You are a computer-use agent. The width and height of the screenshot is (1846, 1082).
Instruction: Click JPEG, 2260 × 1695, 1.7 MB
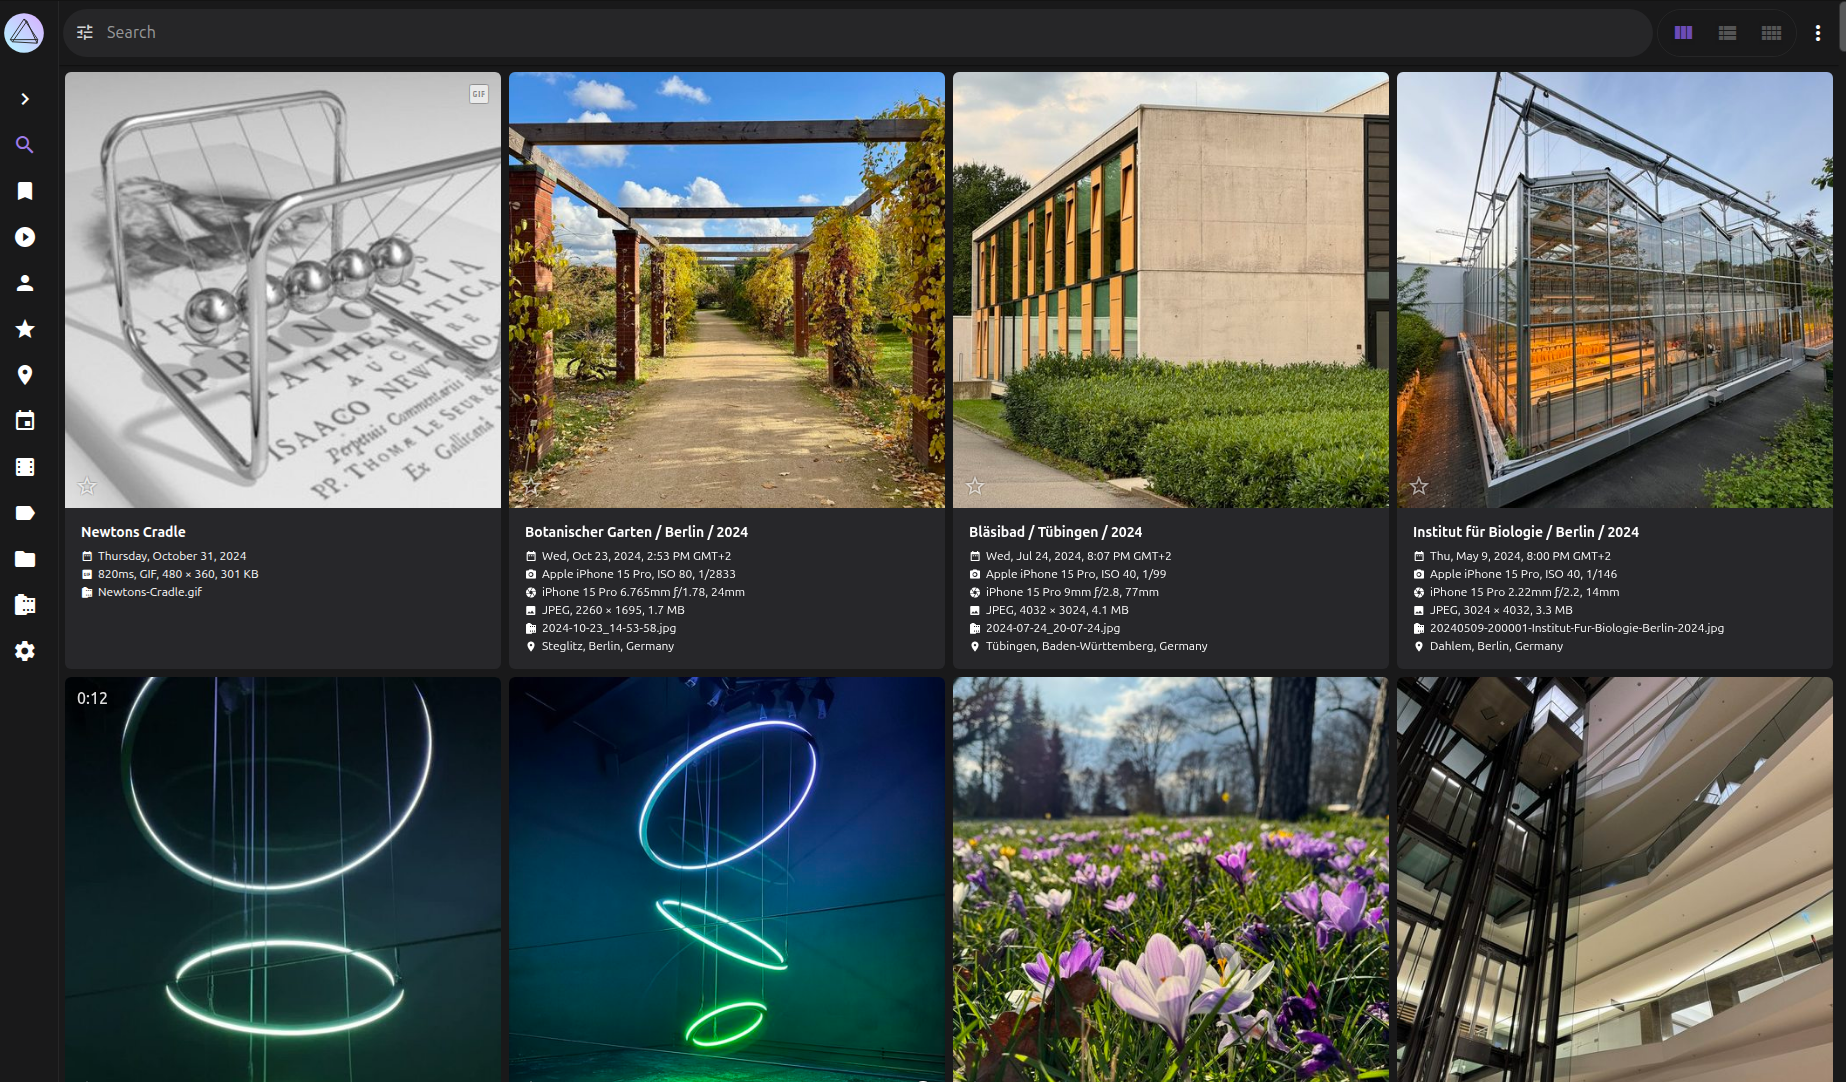pos(613,610)
